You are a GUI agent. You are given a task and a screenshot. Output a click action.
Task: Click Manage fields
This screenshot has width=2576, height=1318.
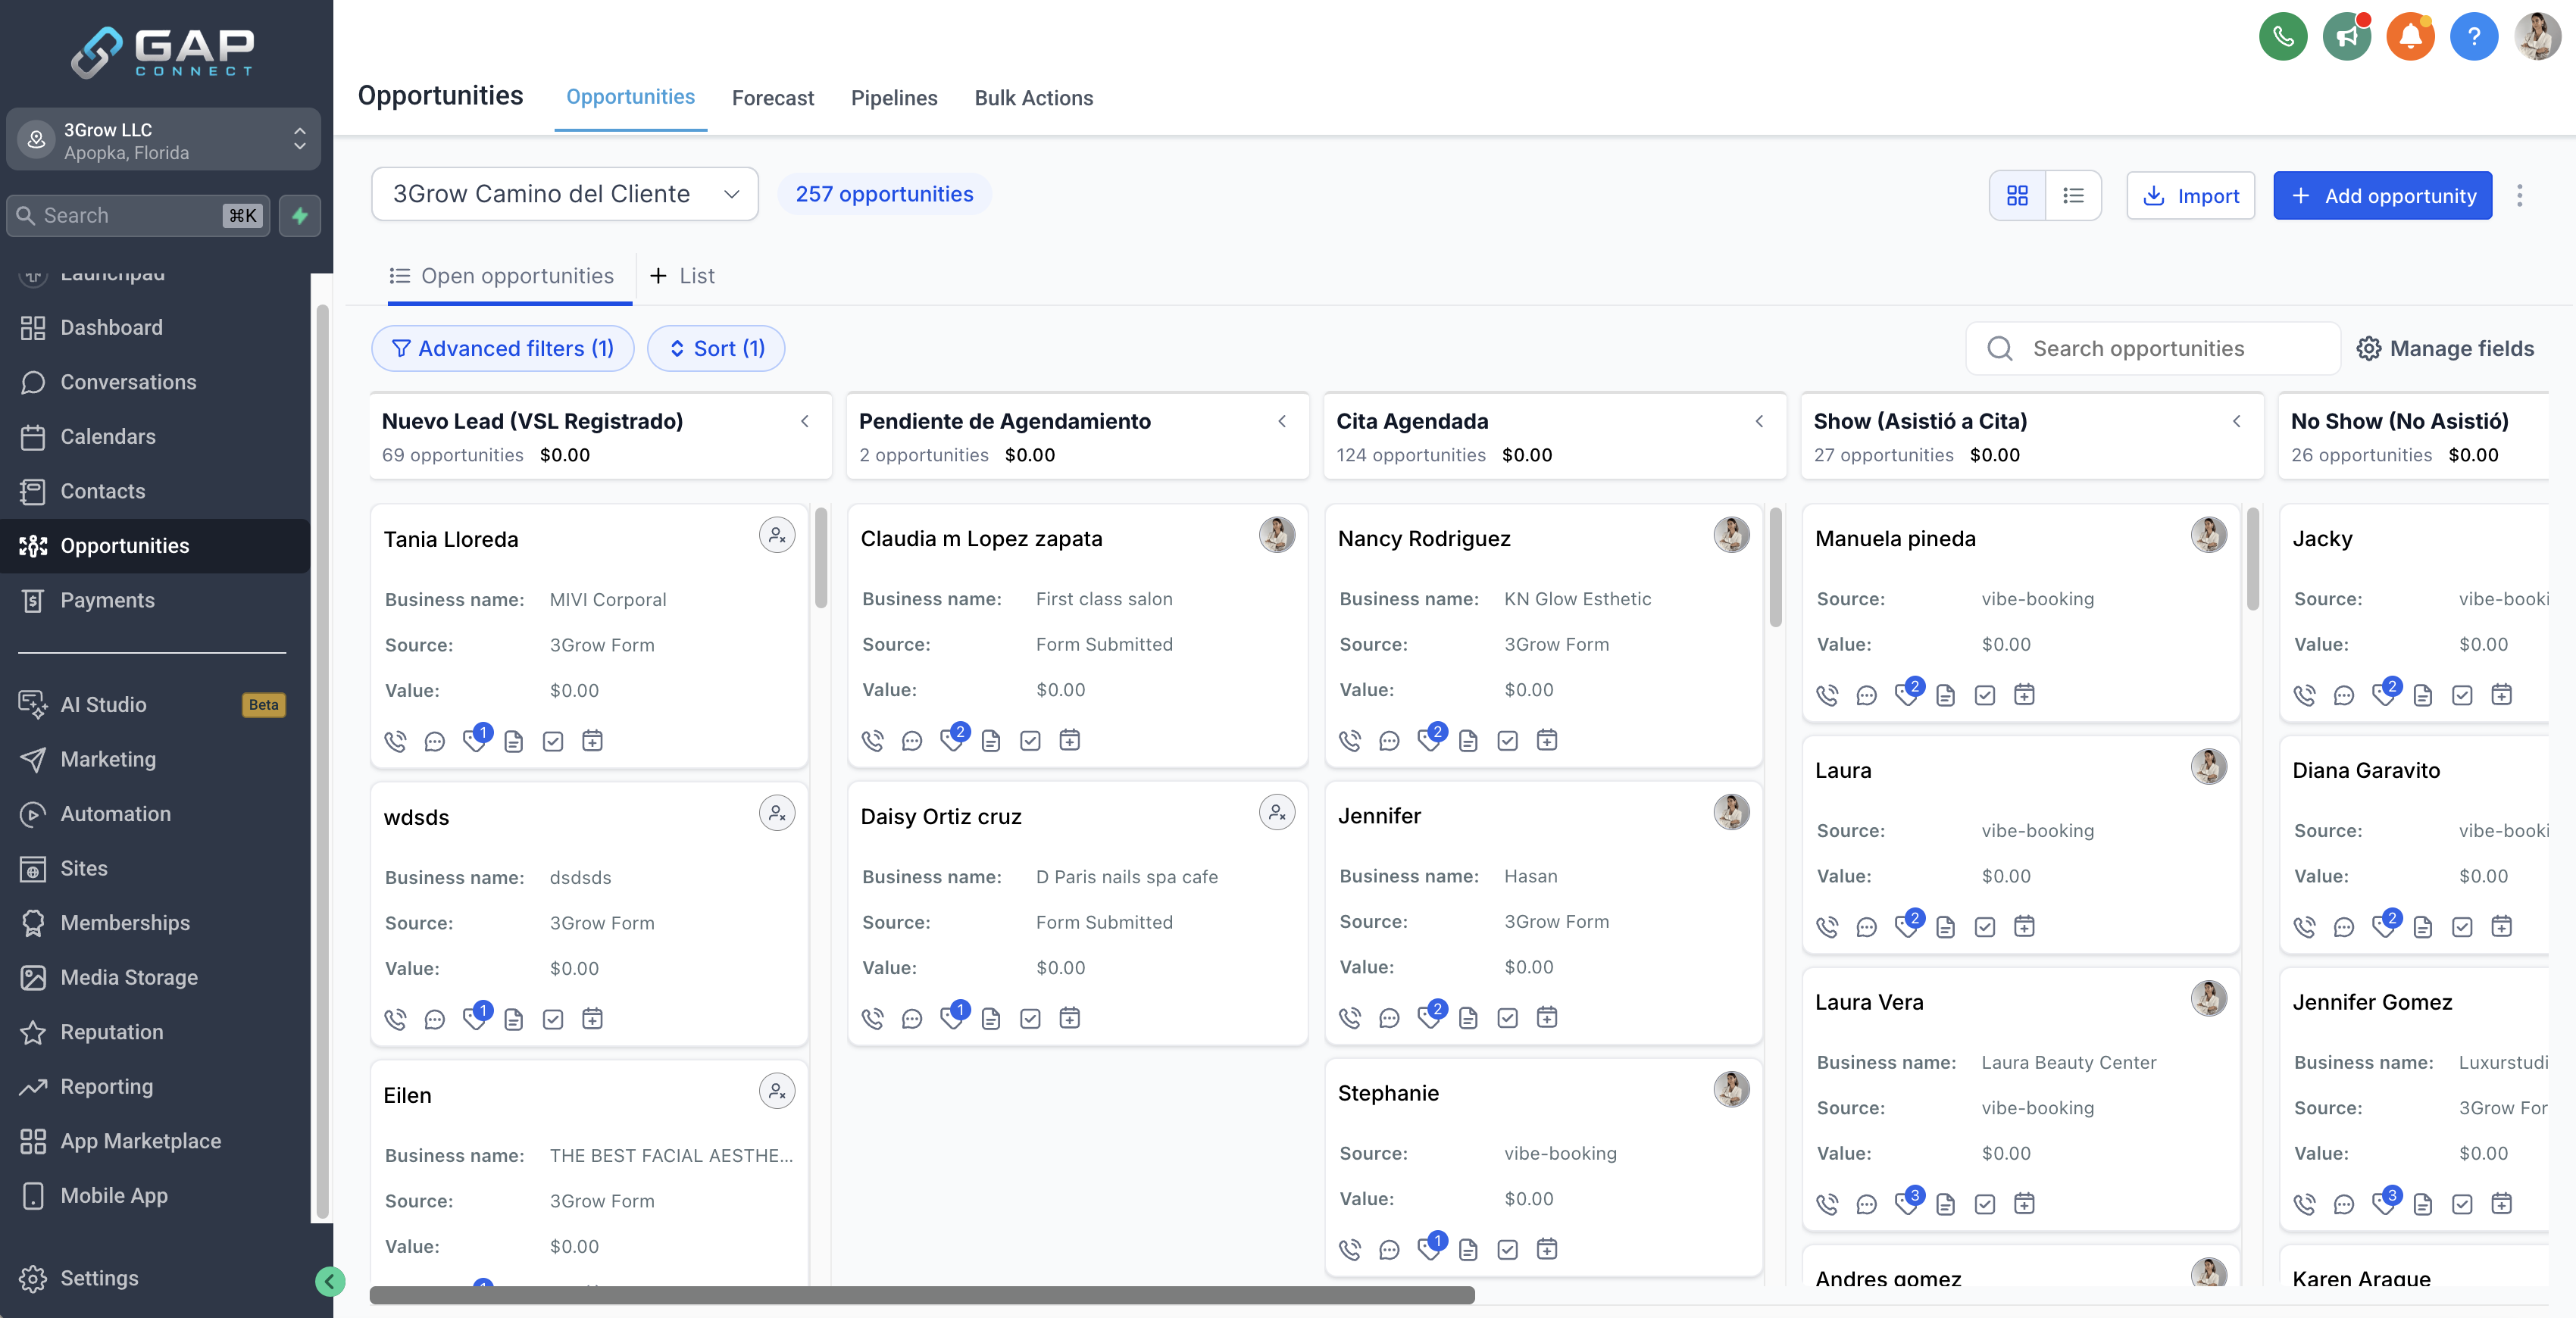tap(2446, 348)
